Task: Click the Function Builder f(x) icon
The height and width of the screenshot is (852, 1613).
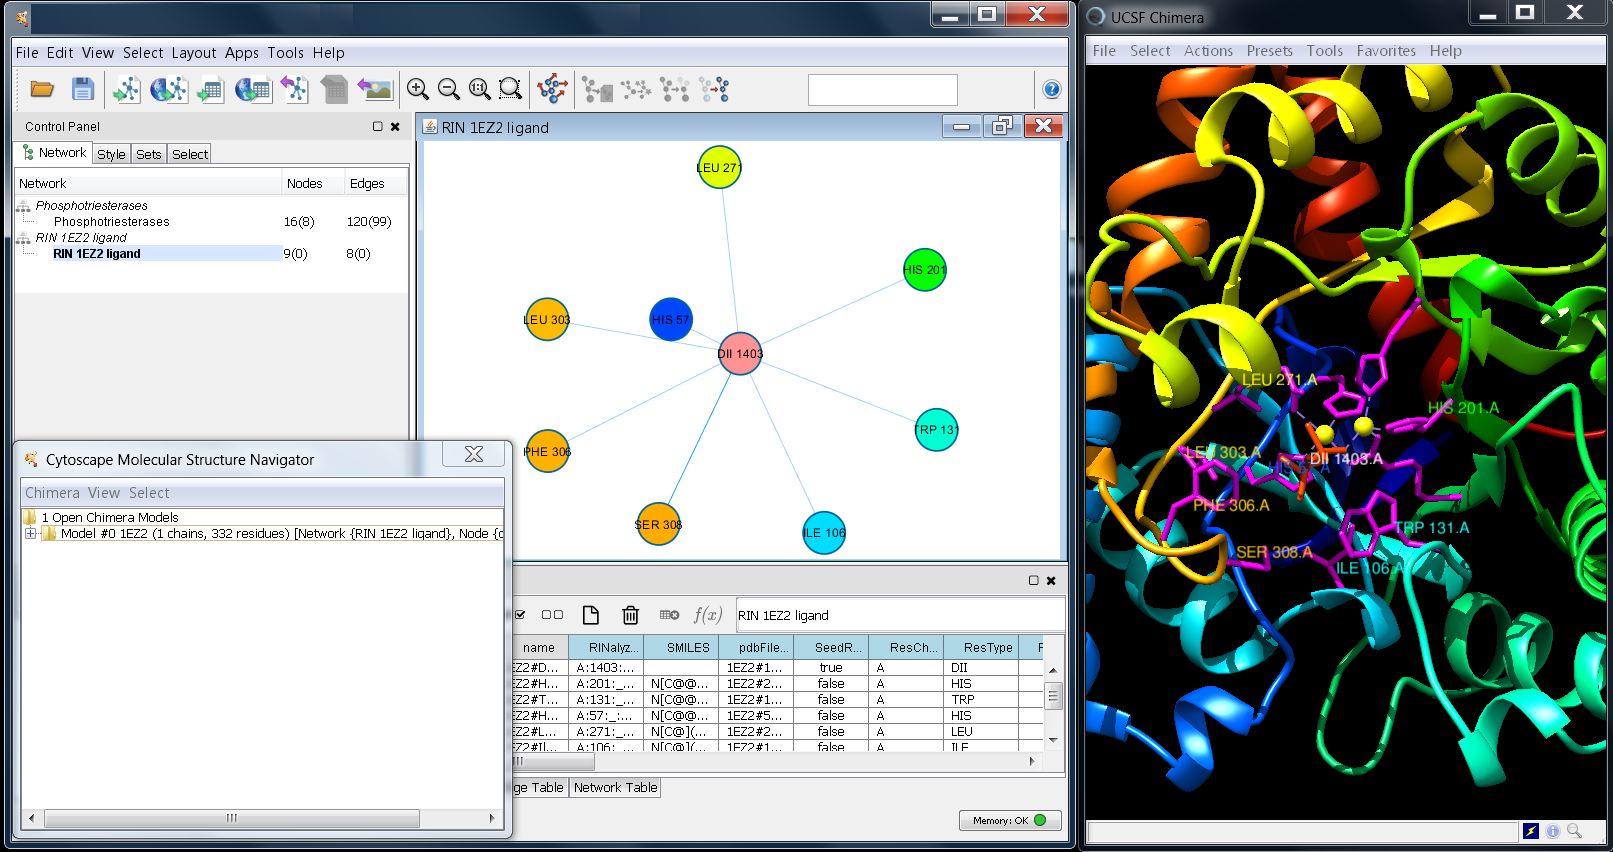Action: pos(707,615)
